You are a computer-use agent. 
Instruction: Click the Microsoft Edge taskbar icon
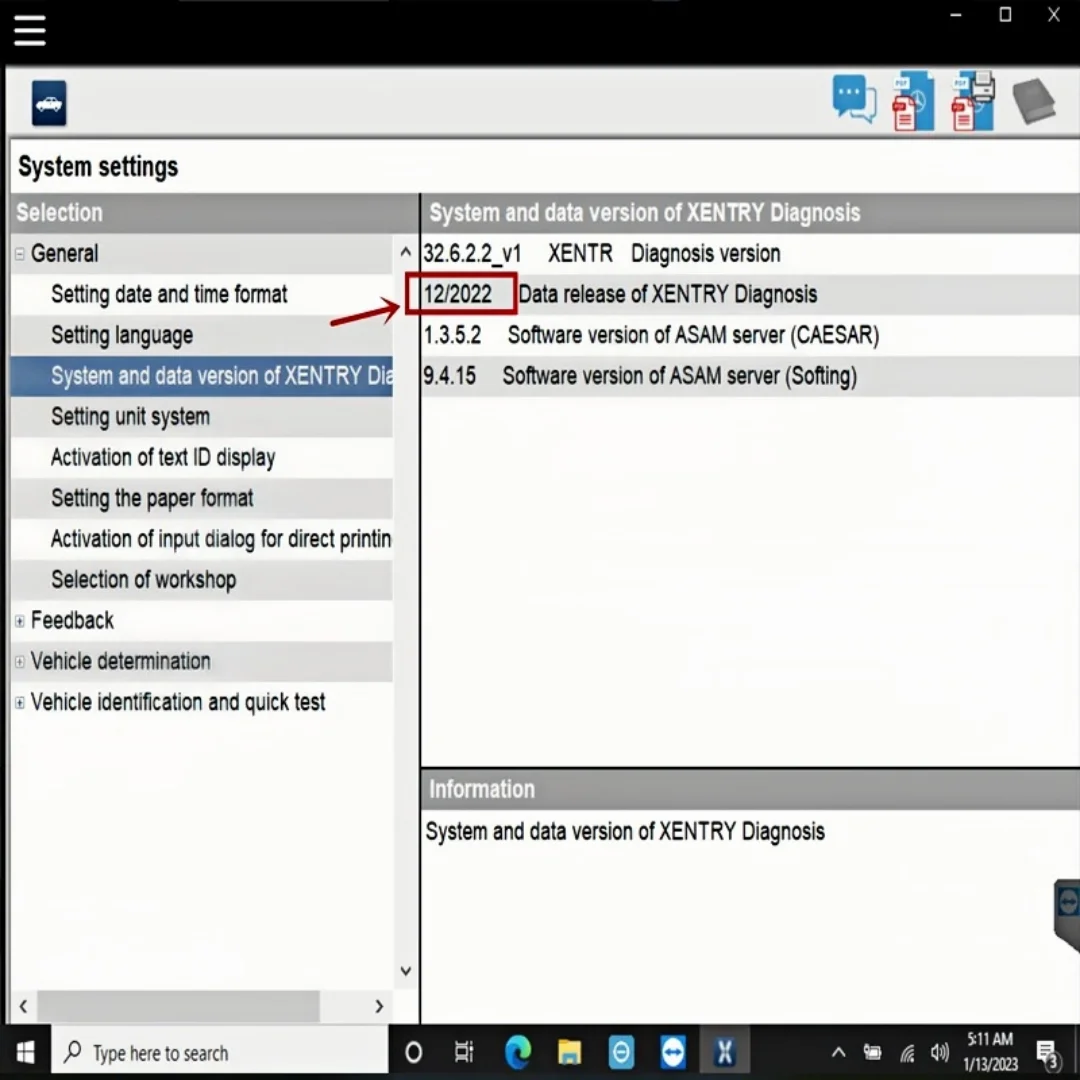point(517,1051)
